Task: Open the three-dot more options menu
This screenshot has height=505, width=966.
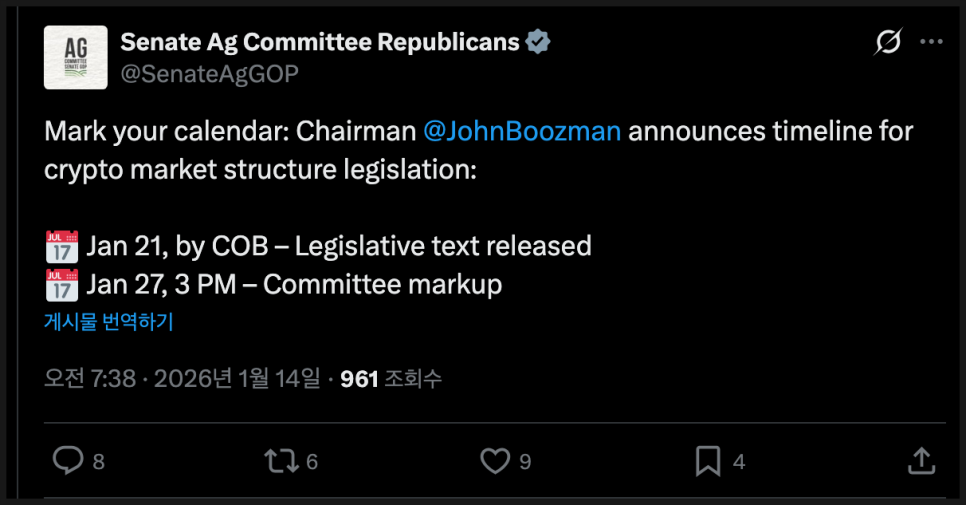Action: point(931,42)
